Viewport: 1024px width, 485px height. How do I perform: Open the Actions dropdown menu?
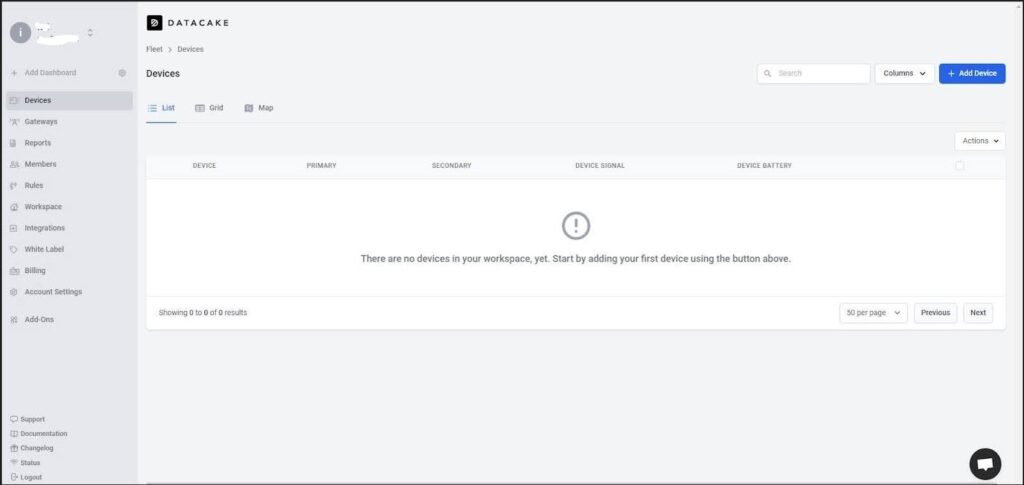[979, 141]
